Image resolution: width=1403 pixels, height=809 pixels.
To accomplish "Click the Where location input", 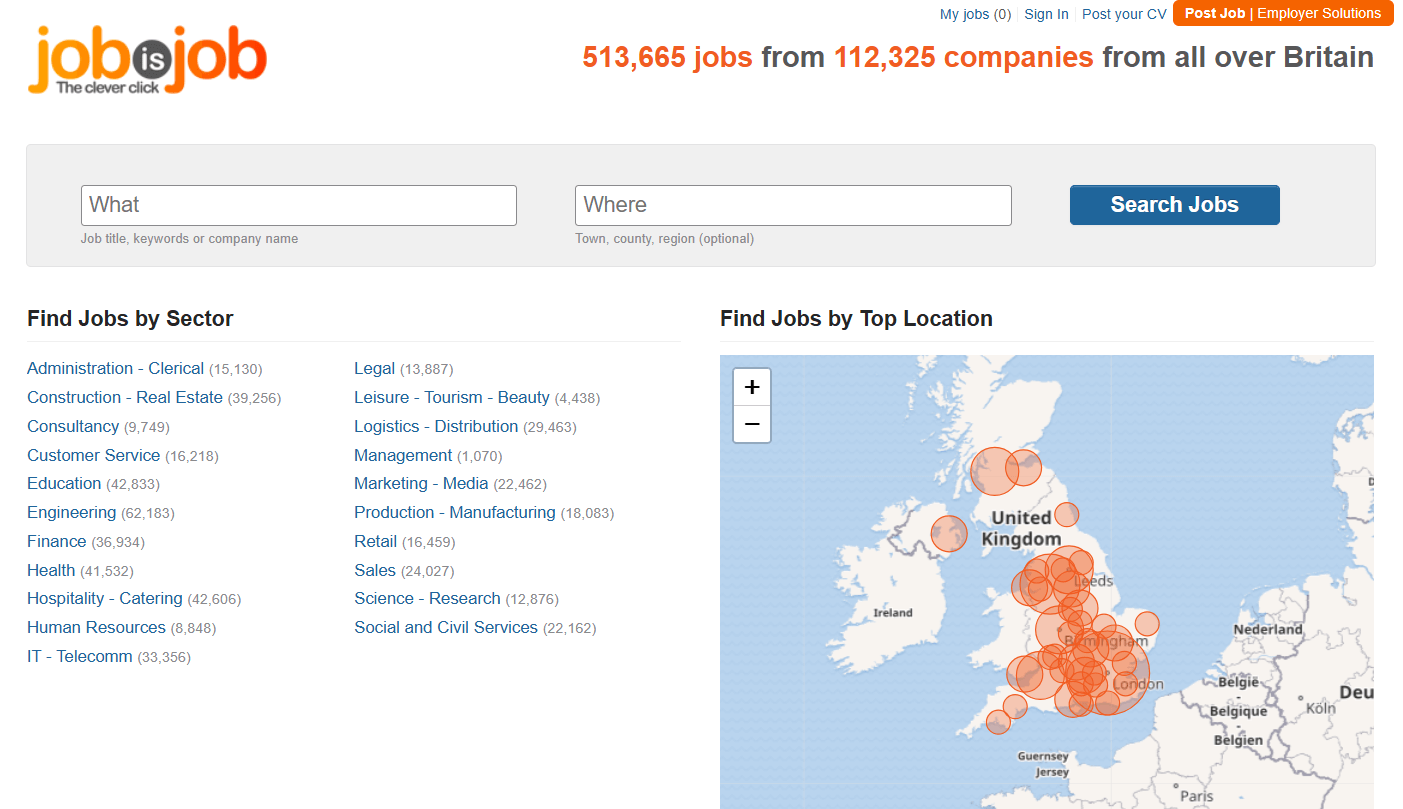I will 793,205.
